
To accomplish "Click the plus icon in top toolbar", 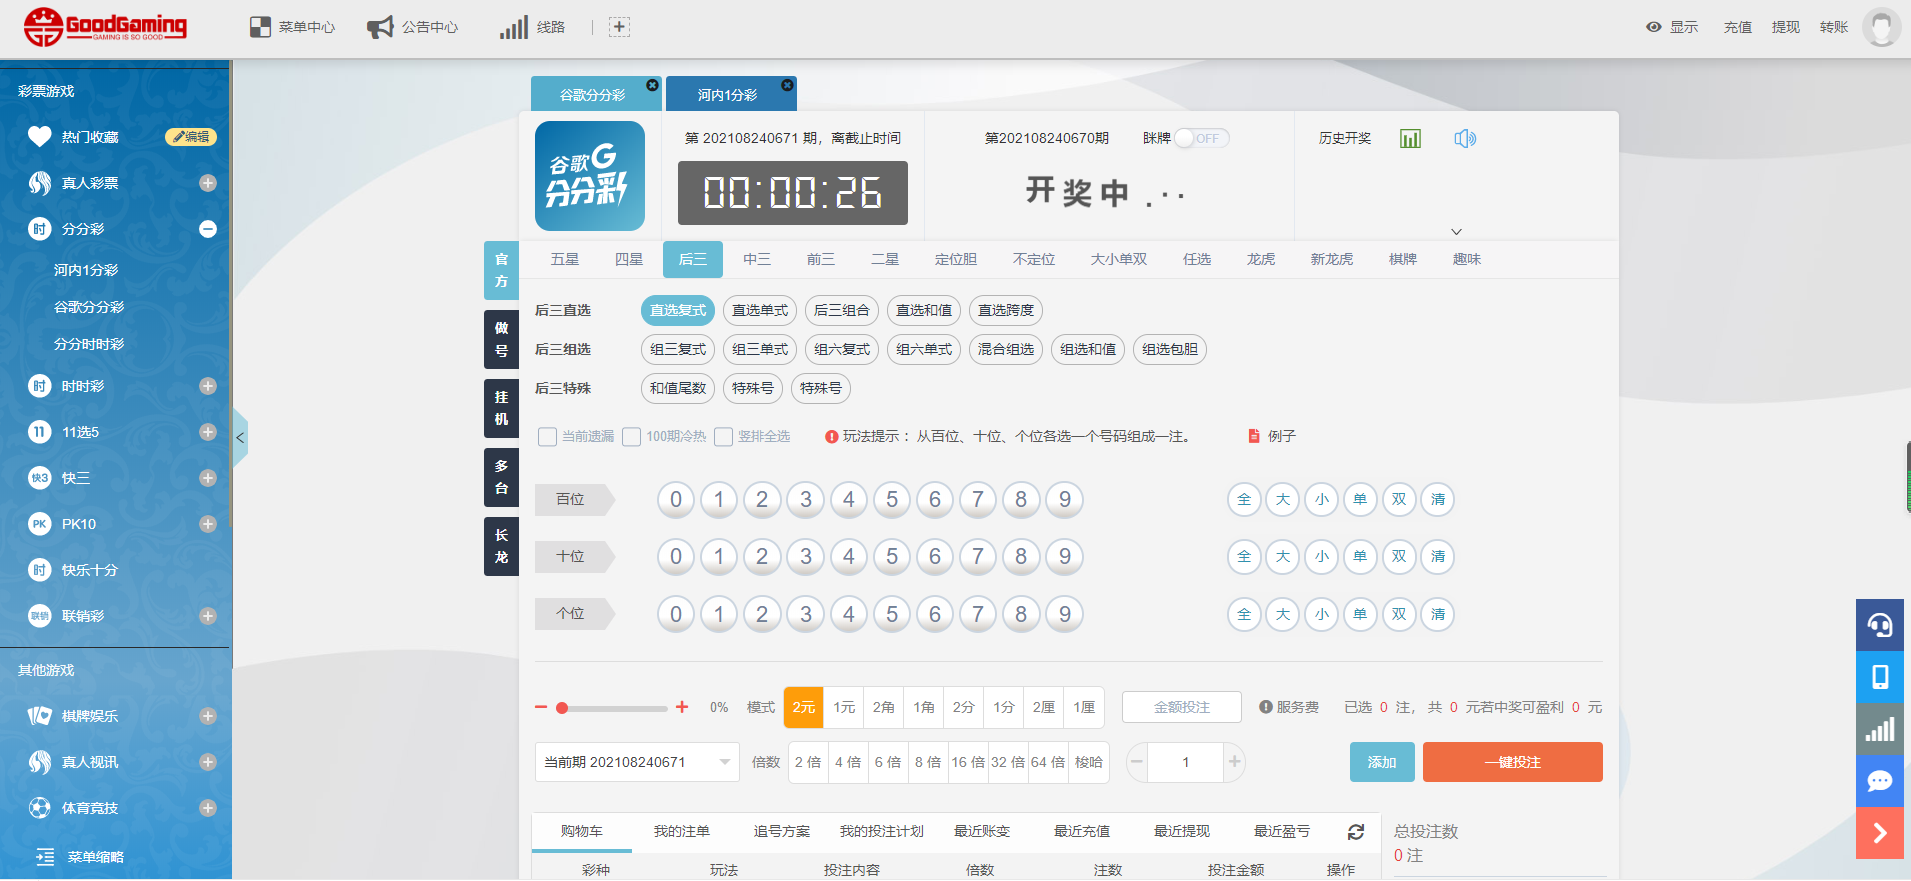I will pyautogui.click(x=620, y=27).
